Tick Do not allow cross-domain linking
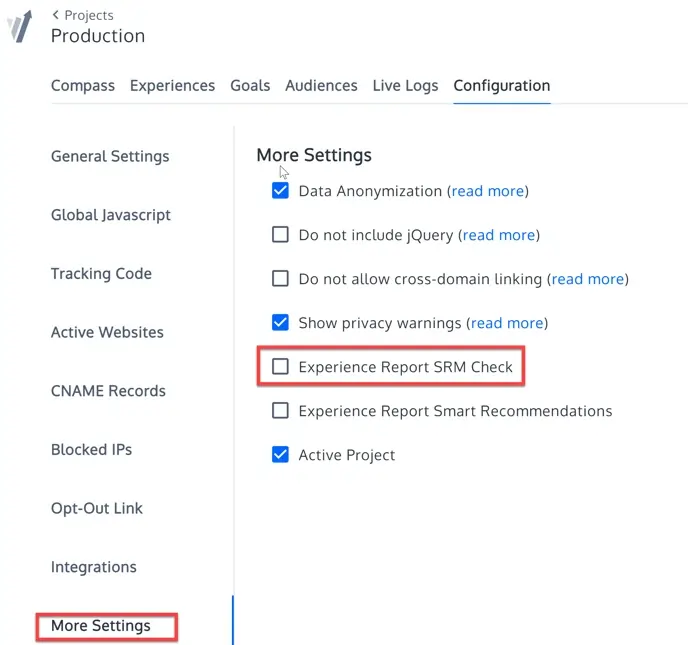The width and height of the screenshot is (688, 645). pyautogui.click(x=280, y=279)
